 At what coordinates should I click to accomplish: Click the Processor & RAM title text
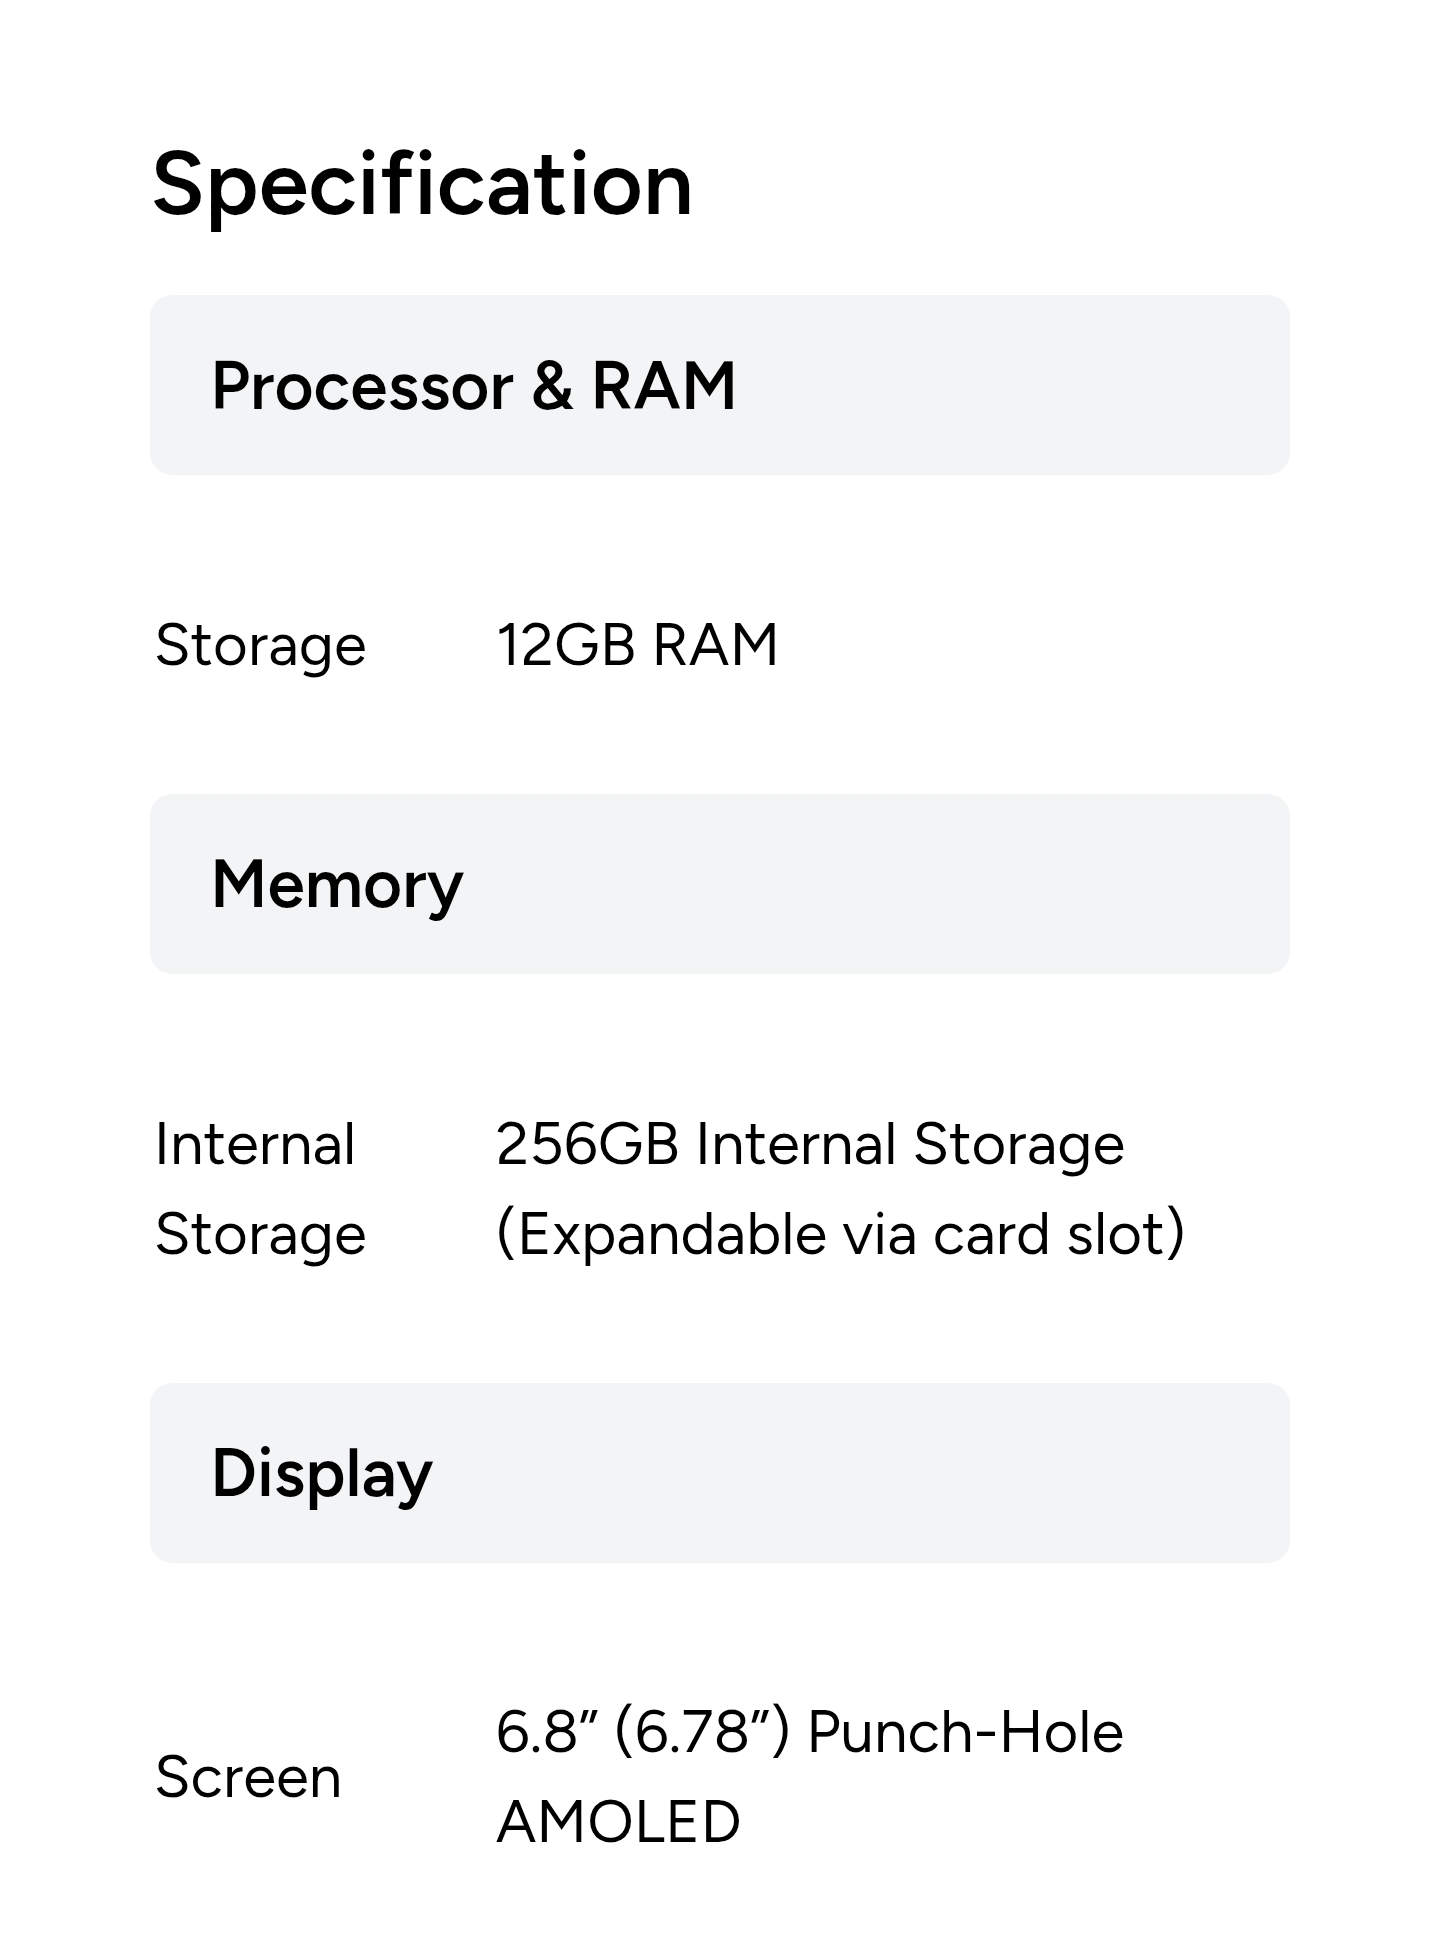click(474, 386)
